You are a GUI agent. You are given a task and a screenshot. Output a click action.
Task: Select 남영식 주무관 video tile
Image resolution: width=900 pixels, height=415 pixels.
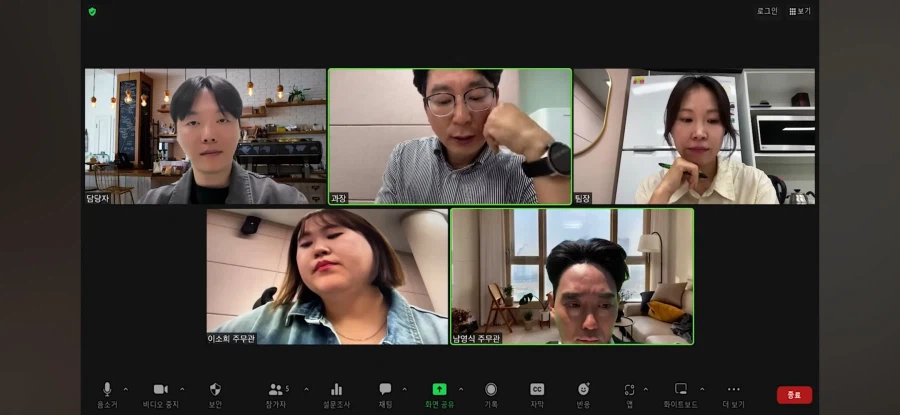click(572, 277)
